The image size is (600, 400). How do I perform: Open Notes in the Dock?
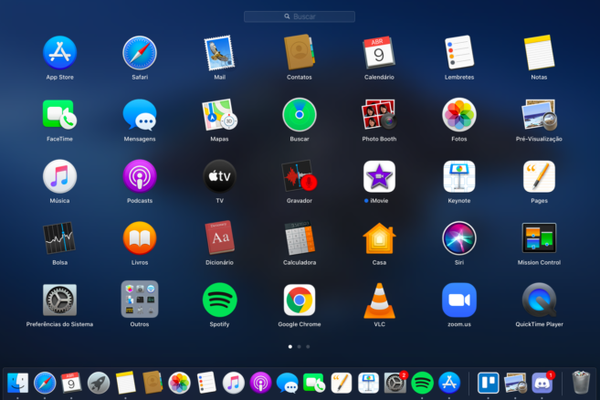pyautogui.click(x=126, y=382)
